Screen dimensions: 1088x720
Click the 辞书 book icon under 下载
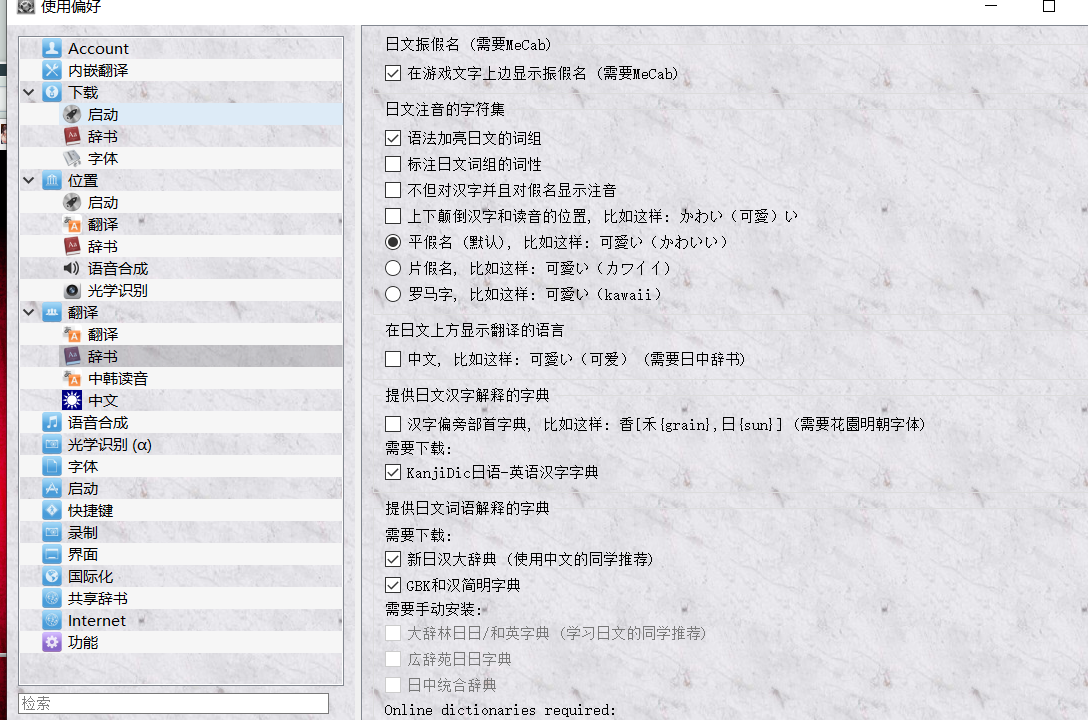pyautogui.click(x=72, y=136)
